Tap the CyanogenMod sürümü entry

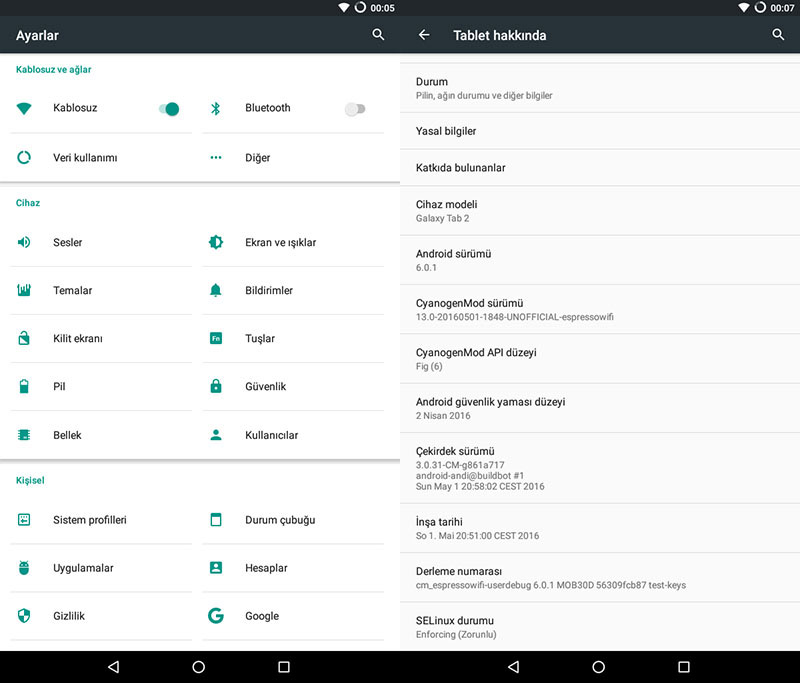pyautogui.click(x=600, y=309)
